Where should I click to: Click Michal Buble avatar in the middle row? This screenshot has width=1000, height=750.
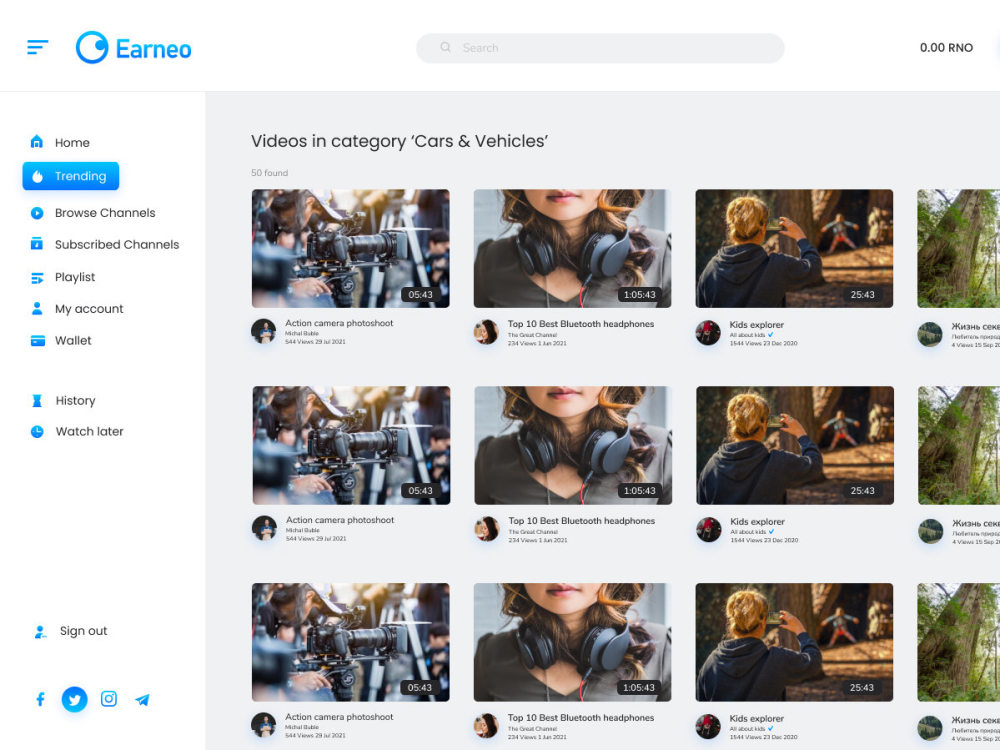click(264, 528)
